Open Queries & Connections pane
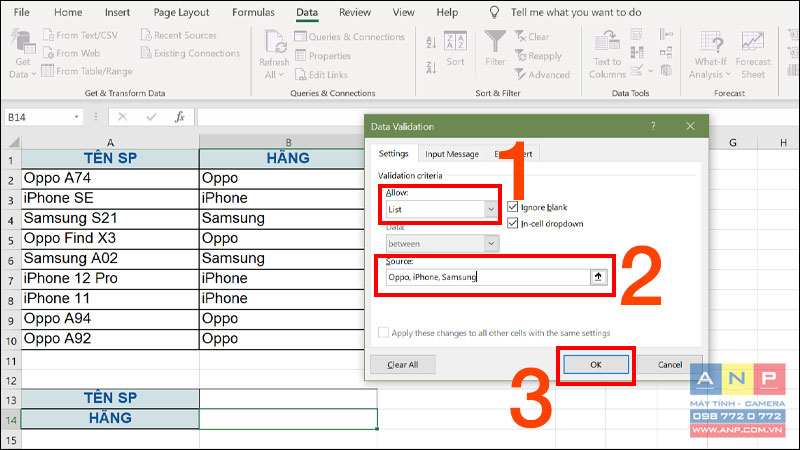 [349, 37]
